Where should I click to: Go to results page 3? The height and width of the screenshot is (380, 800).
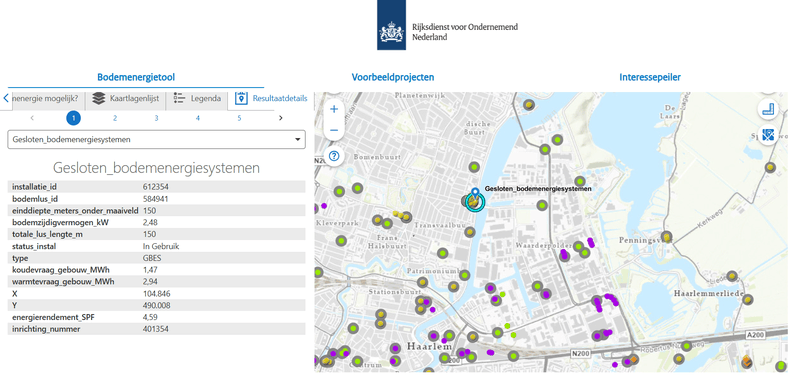click(156, 118)
